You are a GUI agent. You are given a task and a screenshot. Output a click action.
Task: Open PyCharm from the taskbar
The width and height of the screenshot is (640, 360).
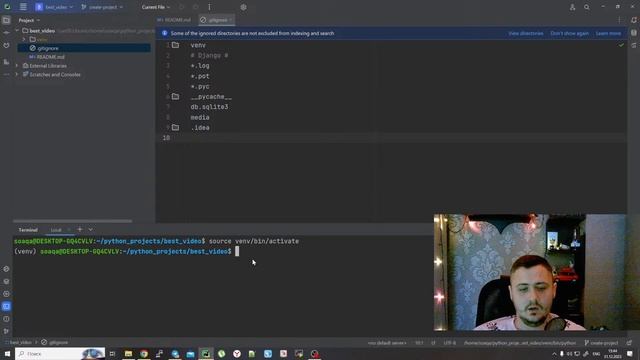206,354
